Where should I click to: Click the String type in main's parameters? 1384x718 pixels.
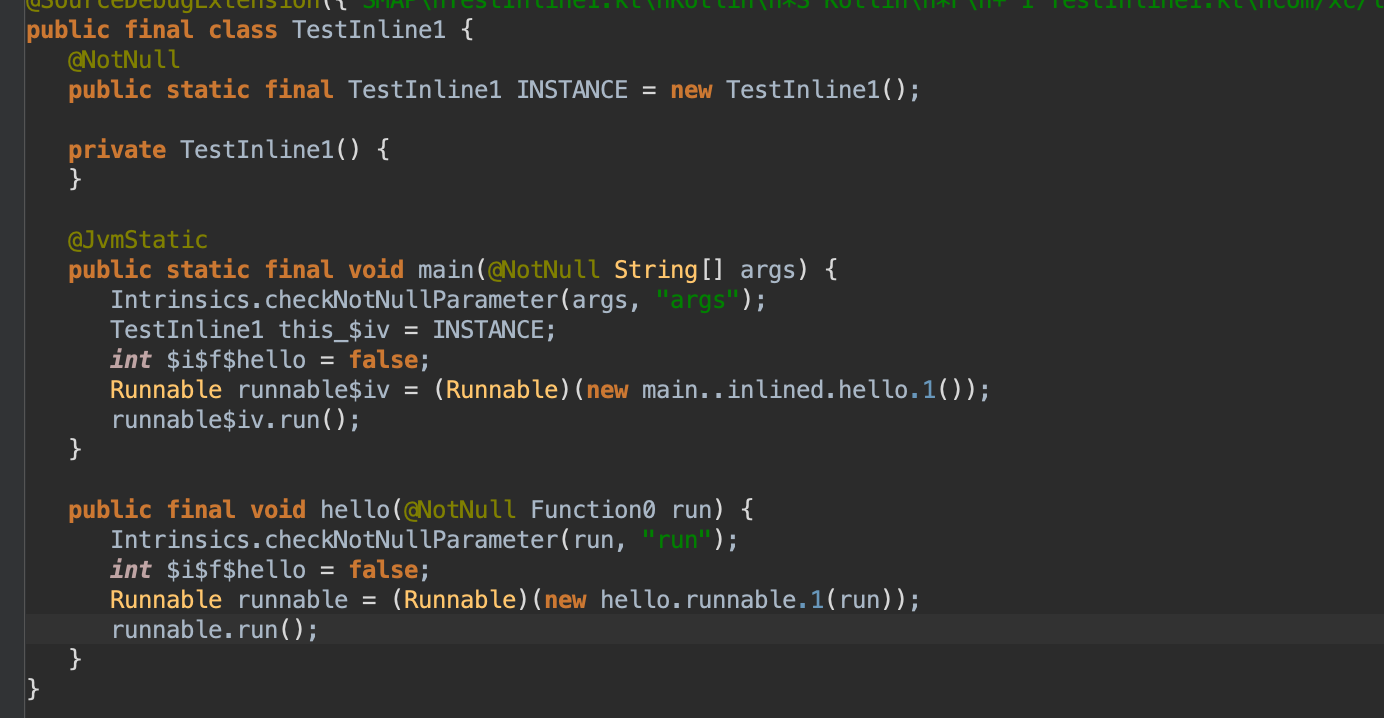pos(655,270)
